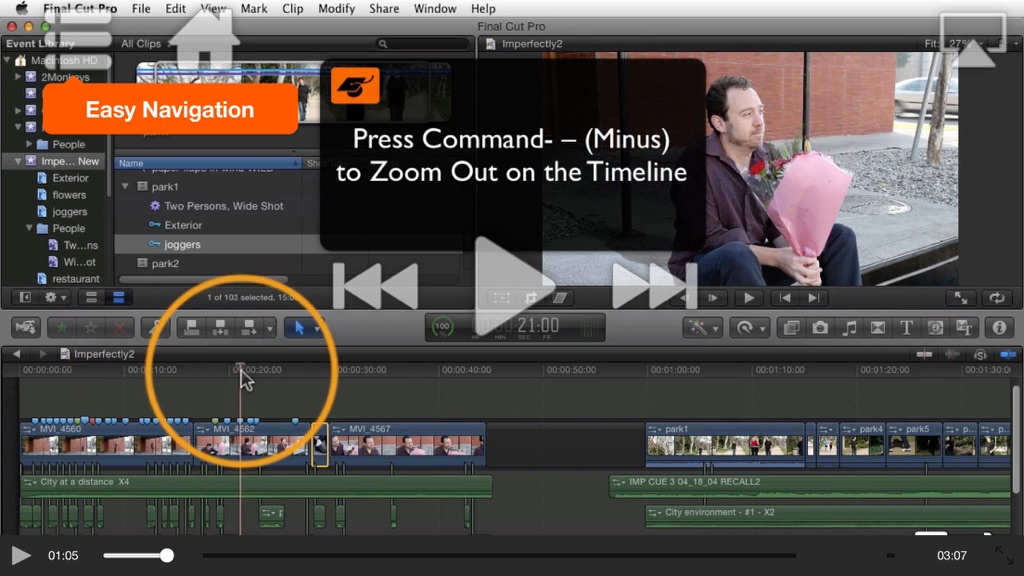Toggle solo for selected timeline items

tap(980, 354)
